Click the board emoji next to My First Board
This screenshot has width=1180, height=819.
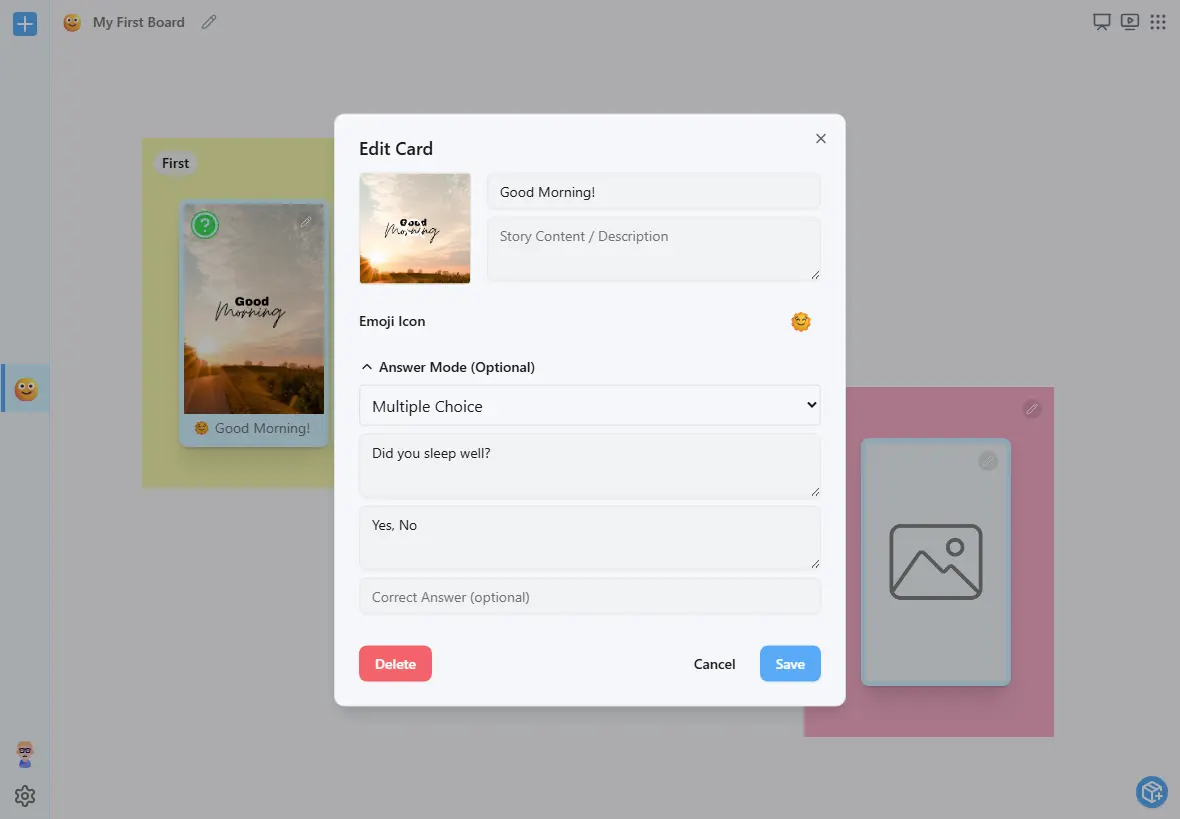[x=72, y=23]
